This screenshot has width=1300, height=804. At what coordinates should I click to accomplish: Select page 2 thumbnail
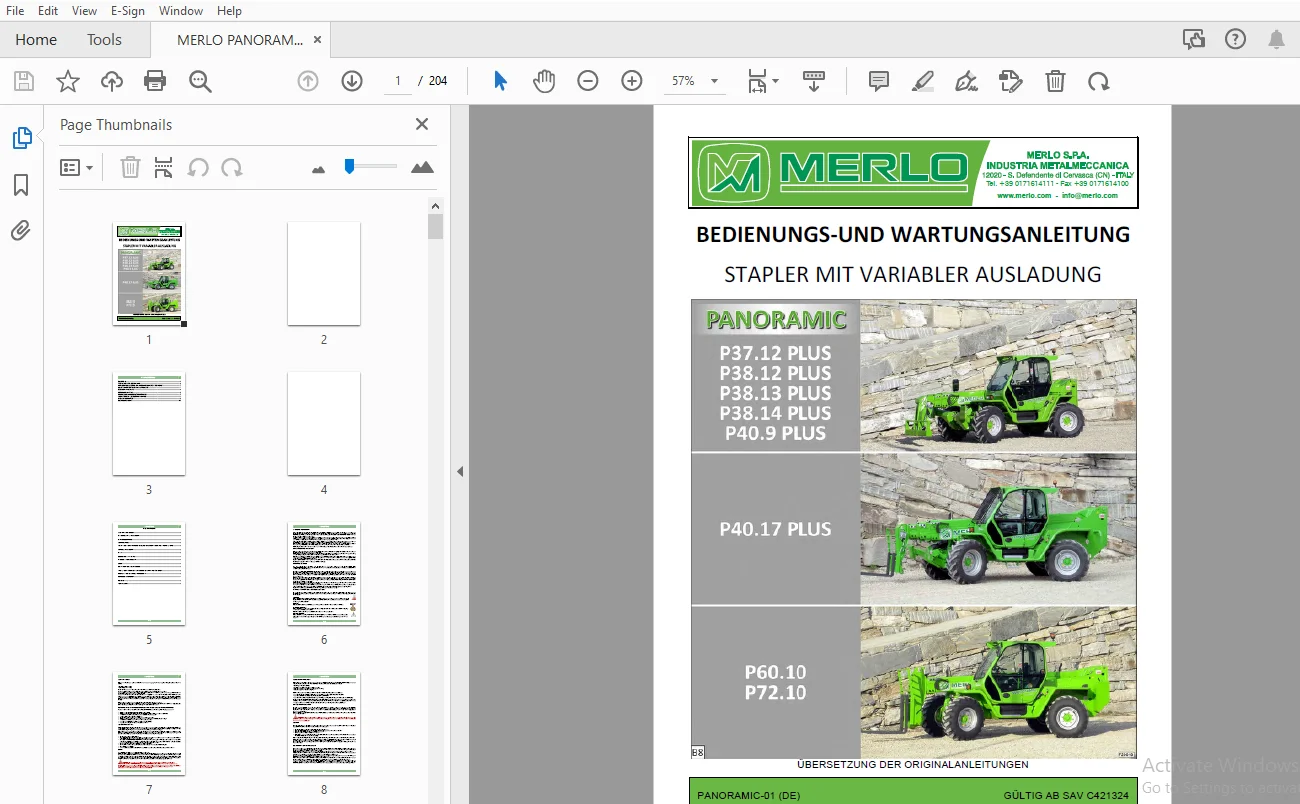click(324, 273)
